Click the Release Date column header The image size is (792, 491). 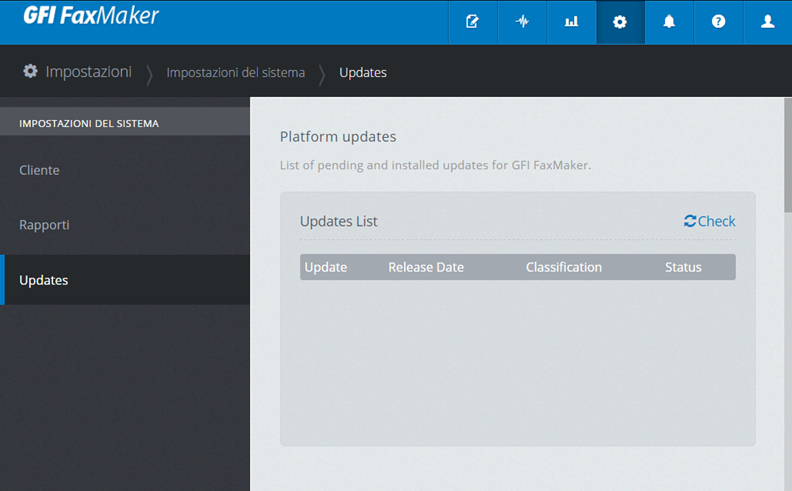click(x=426, y=267)
